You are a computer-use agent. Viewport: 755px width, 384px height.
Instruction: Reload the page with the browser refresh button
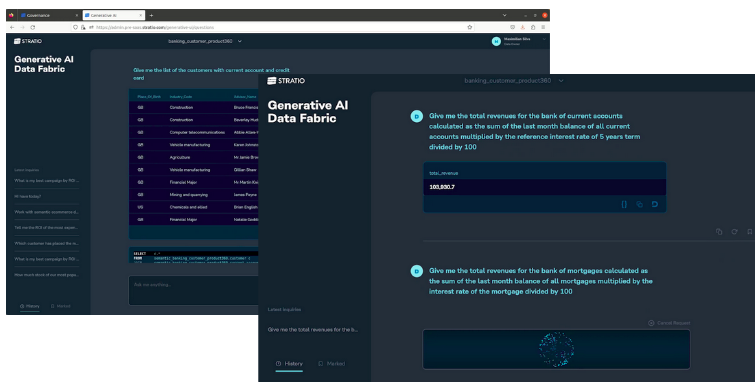[32, 27]
